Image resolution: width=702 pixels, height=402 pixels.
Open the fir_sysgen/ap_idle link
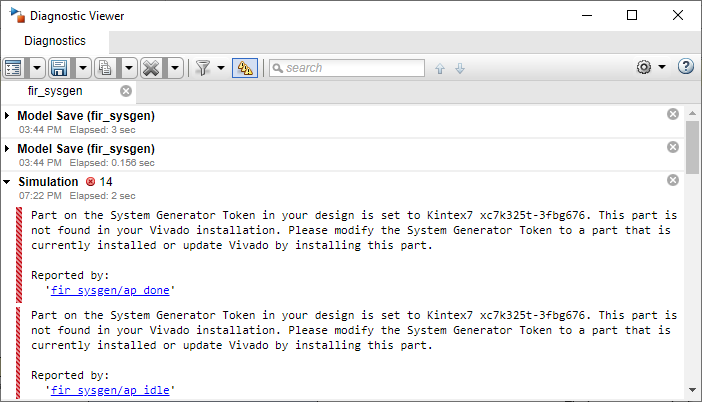coord(110,390)
